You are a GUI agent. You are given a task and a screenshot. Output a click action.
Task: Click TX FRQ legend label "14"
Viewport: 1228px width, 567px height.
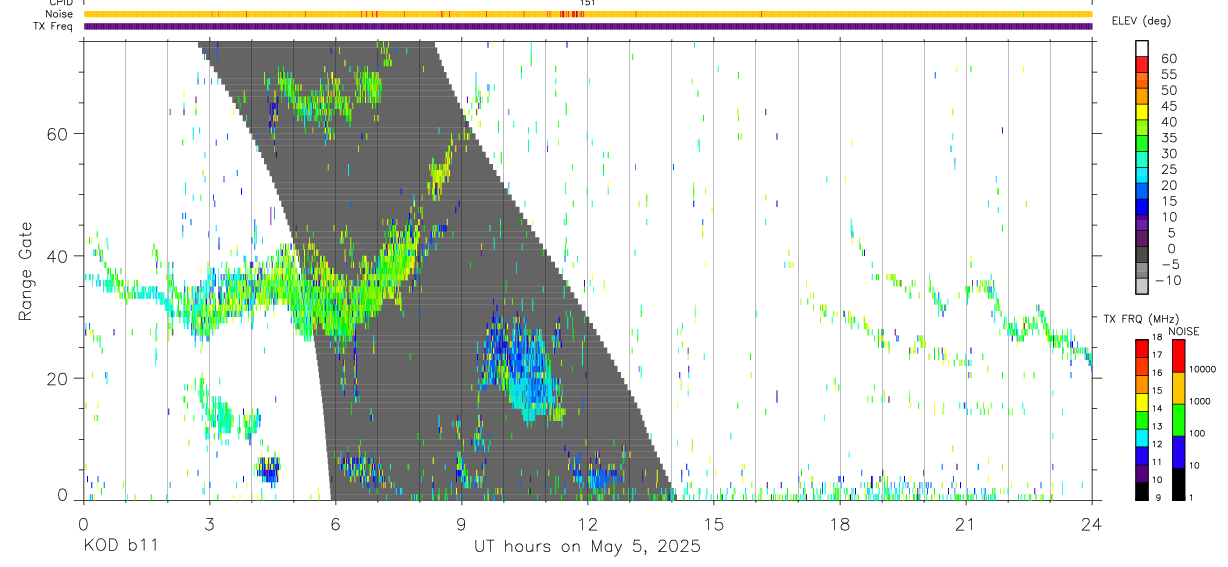point(1157,408)
